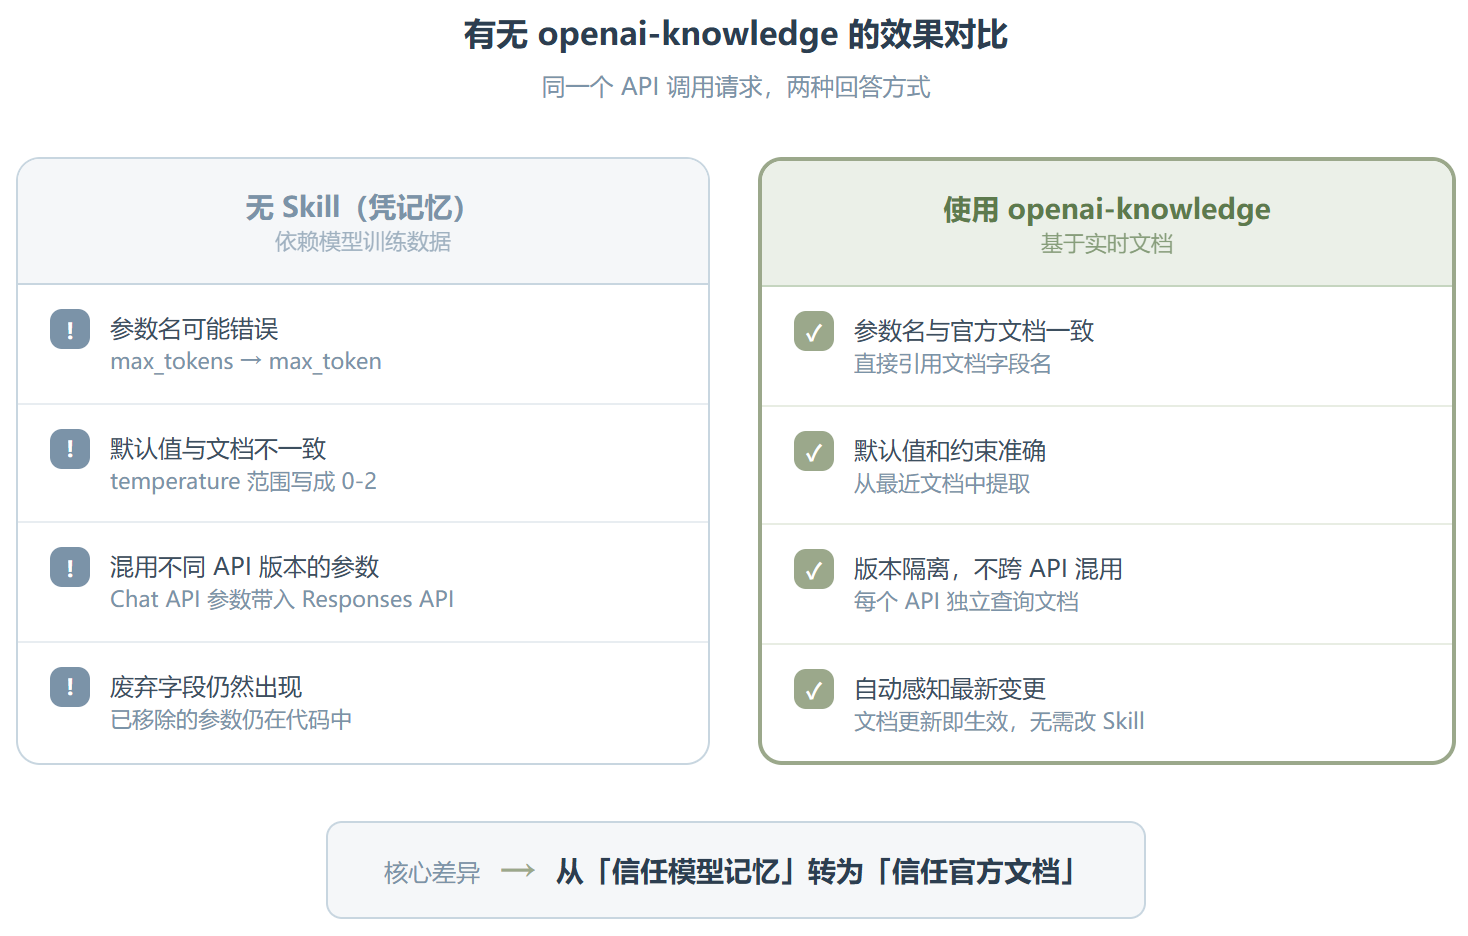
Task: Click warning icon beside 废弃字段仍然出现
Action: click(70, 687)
